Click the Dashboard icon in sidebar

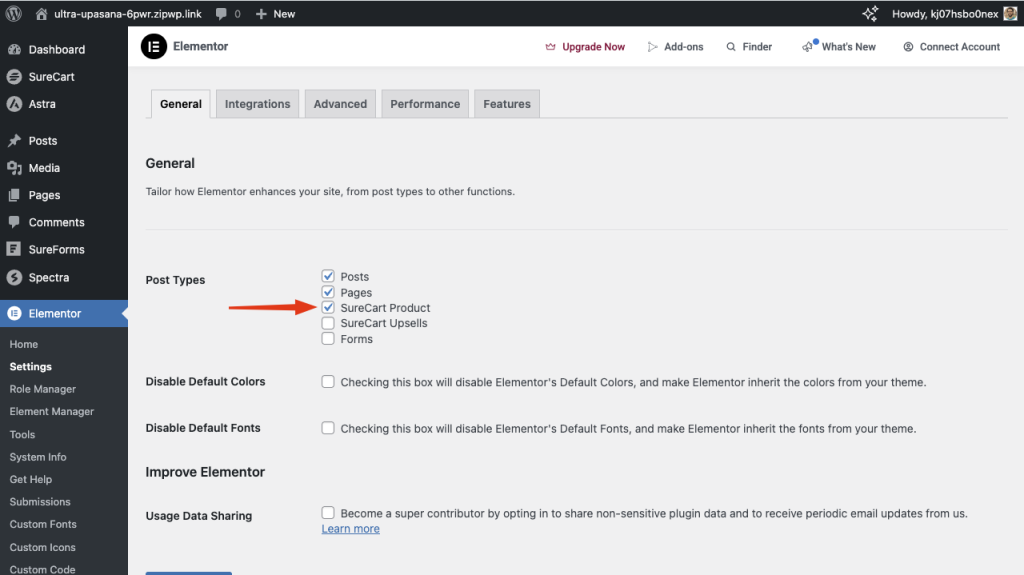(x=14, y=49)
